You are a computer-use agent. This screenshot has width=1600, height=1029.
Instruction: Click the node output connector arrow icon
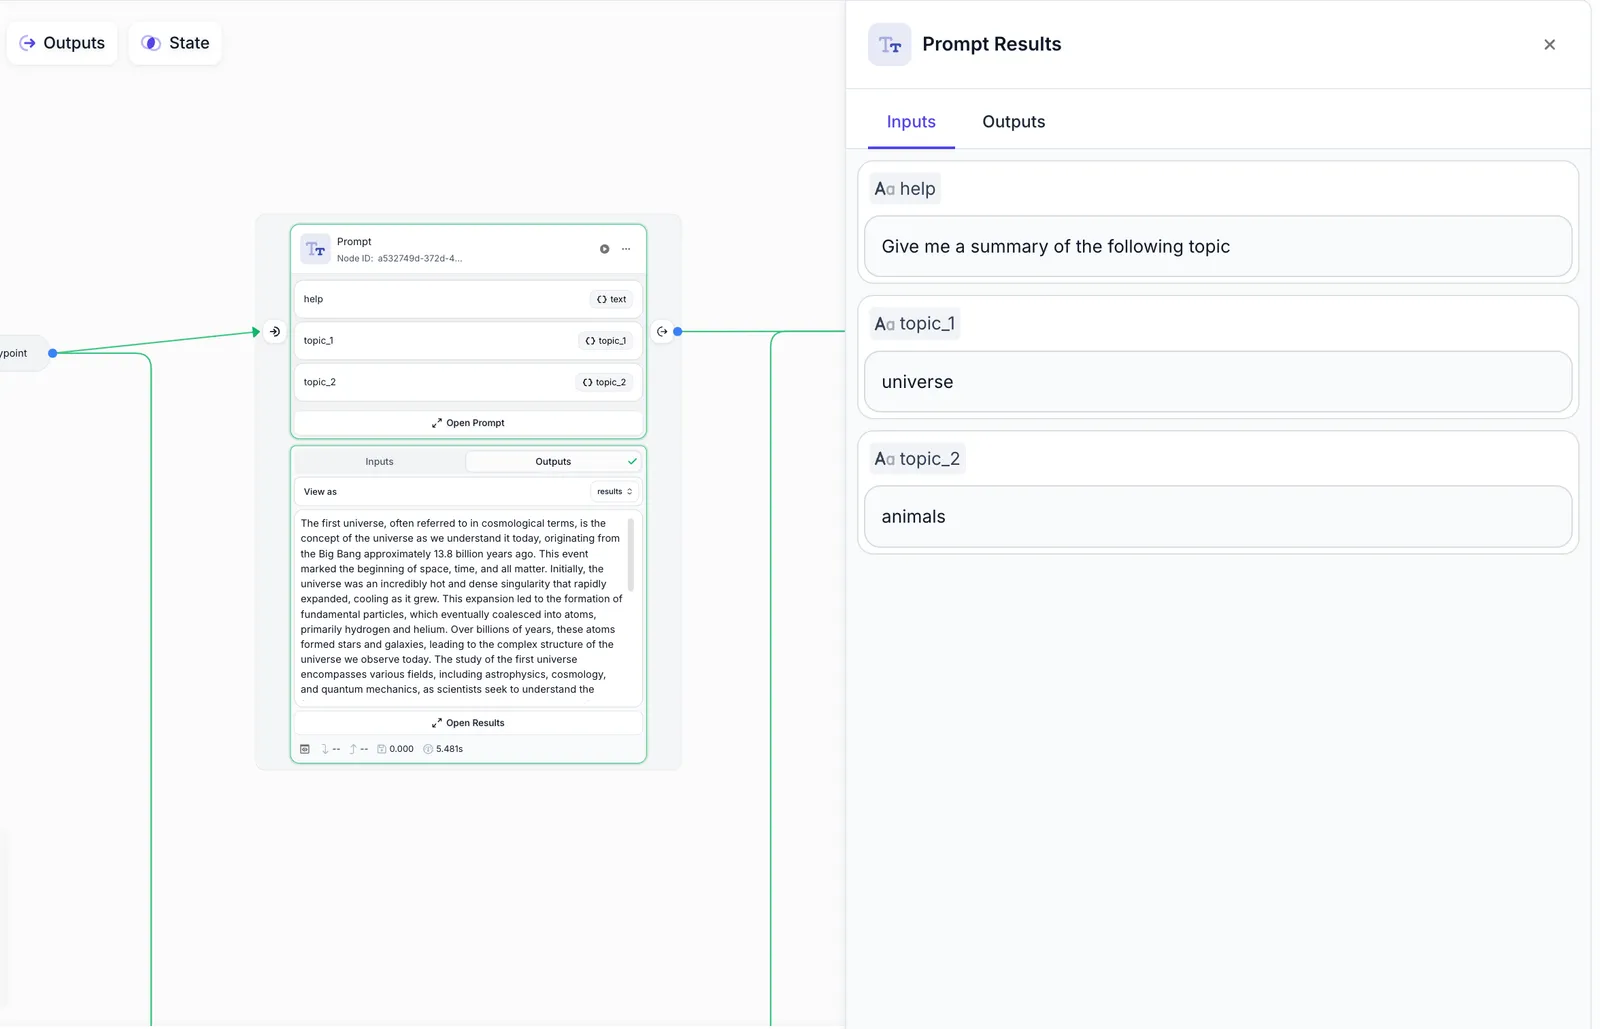[662, 331]
